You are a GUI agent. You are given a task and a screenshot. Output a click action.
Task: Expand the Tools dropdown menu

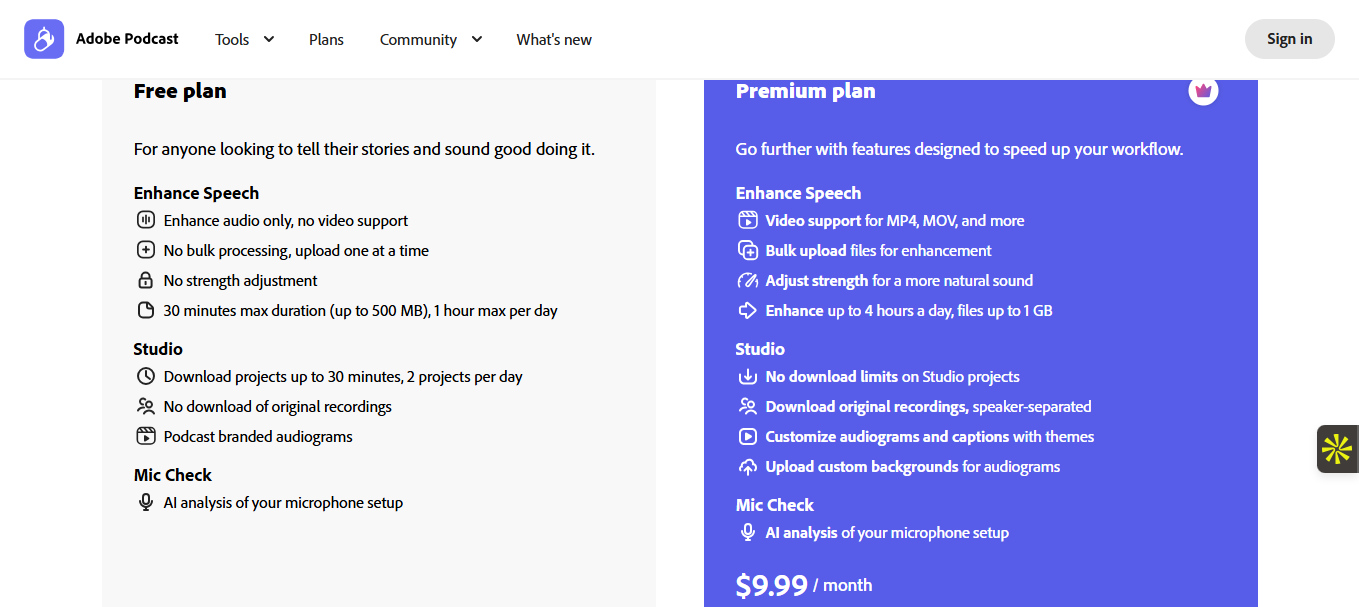click(244, 40)
